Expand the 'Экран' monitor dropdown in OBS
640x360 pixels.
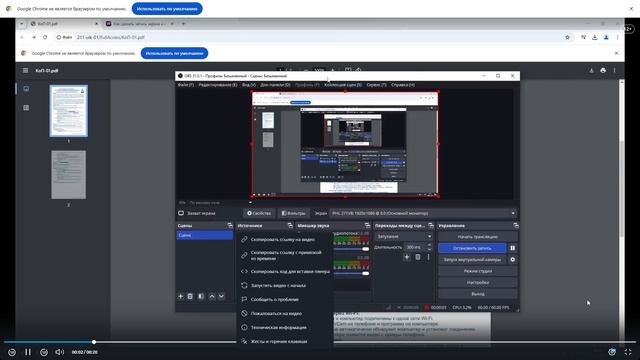(x=423, y=213)
